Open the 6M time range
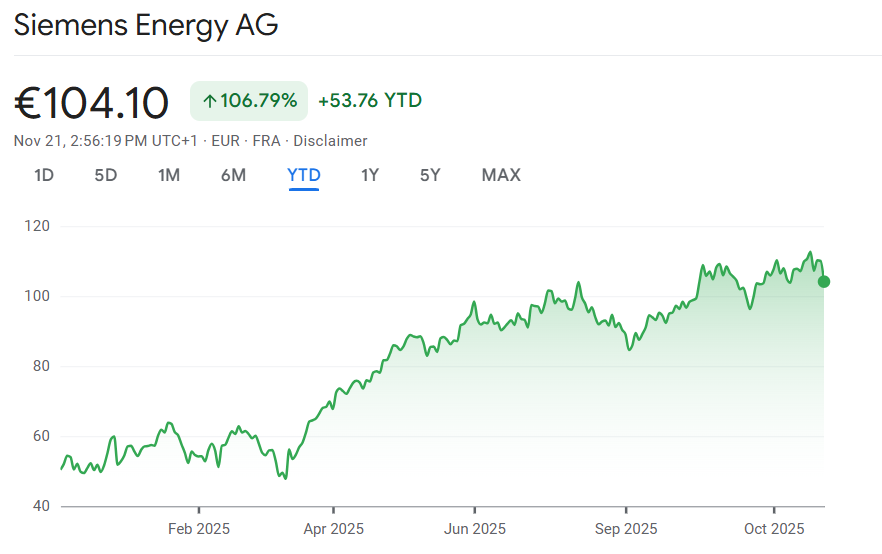Screen dimensions: 882x554 233,175
